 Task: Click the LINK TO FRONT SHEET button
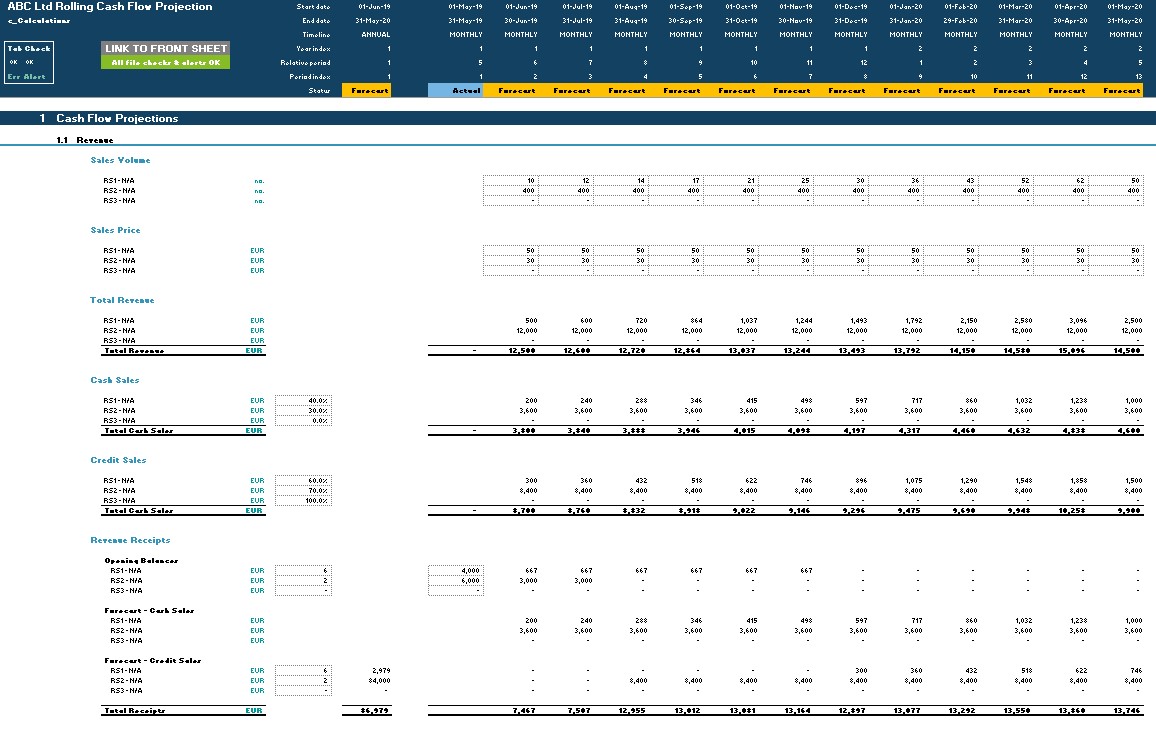click(166, 49)
